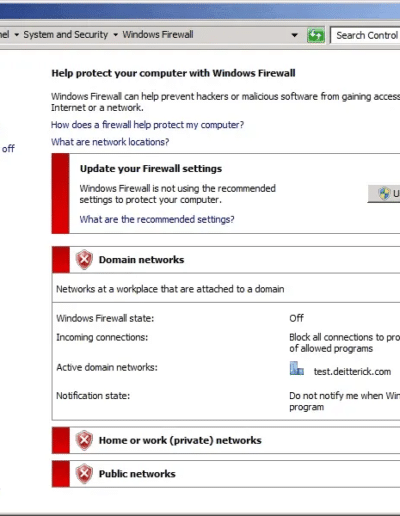Viewport: 400px width, 516px height.
Task: Click the test.deitterick.com network icon
Action: pos(296,369)
